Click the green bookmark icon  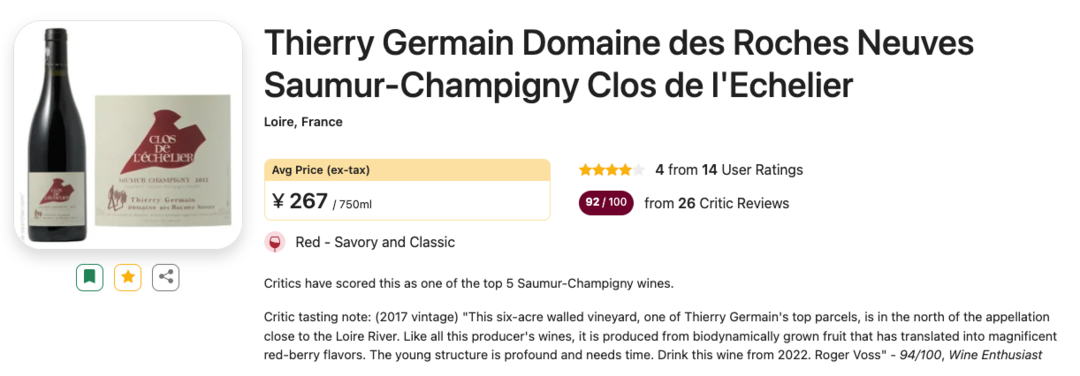point(90,277)
